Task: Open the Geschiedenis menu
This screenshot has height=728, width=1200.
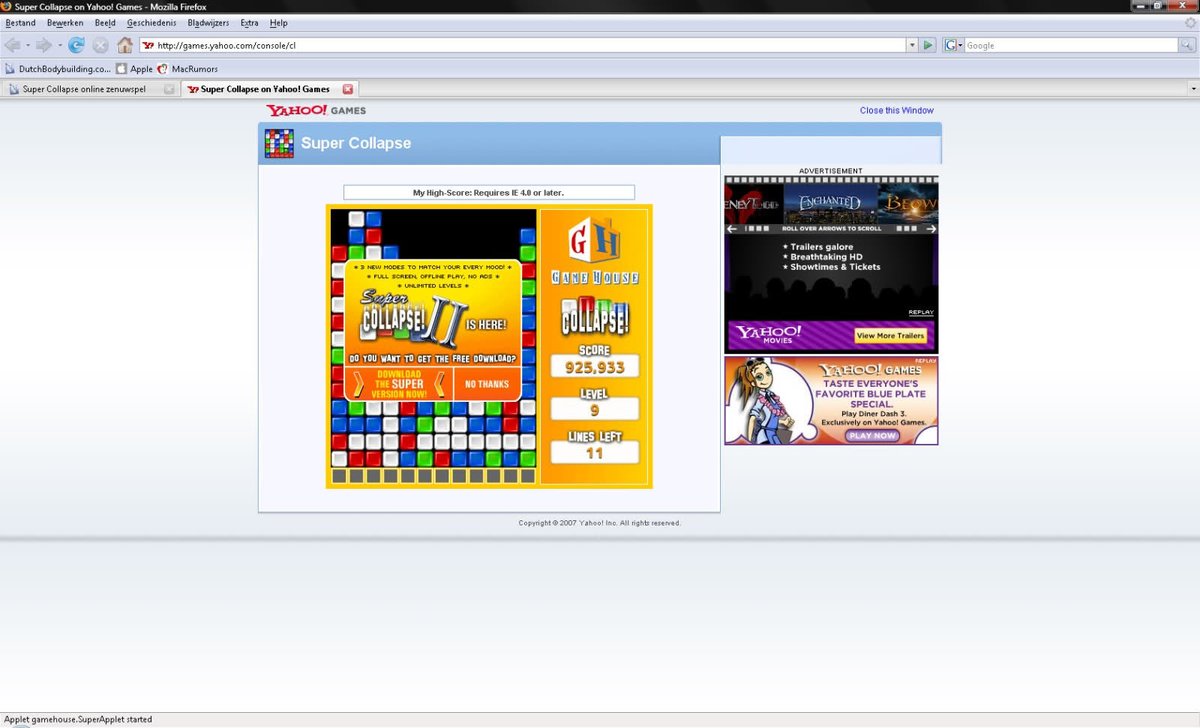Action: (x=151, y=23)
